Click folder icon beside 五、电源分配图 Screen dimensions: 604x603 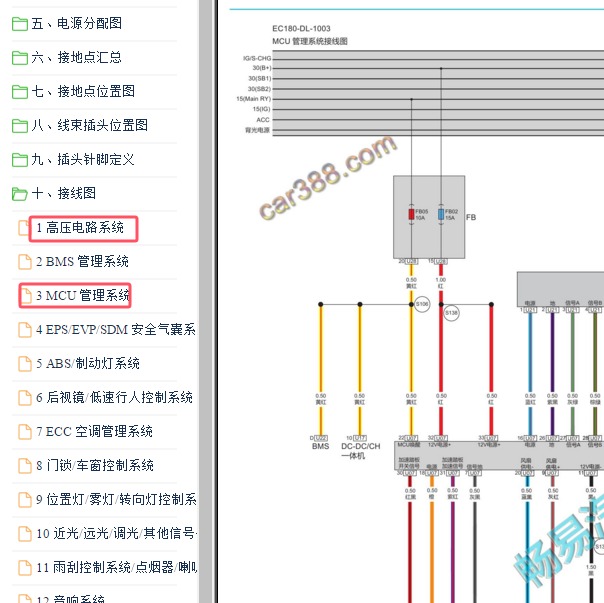click(x=20, y=24)
